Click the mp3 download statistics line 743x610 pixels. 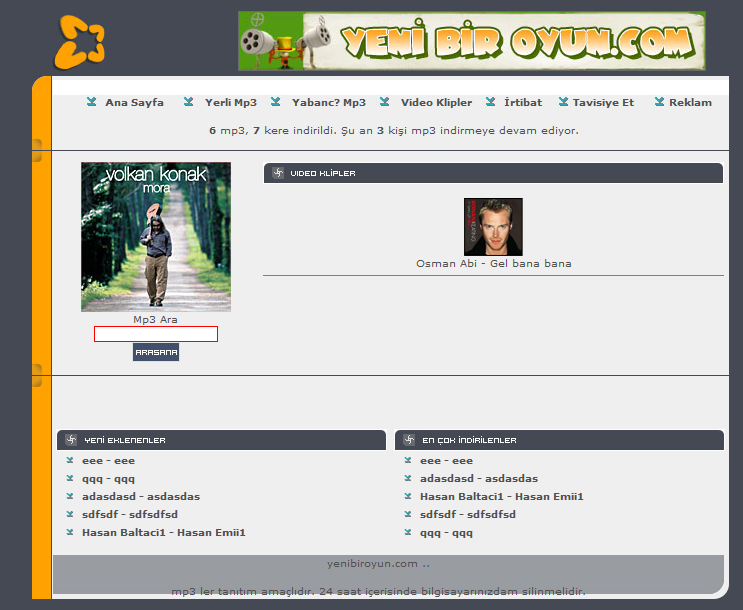394,130
